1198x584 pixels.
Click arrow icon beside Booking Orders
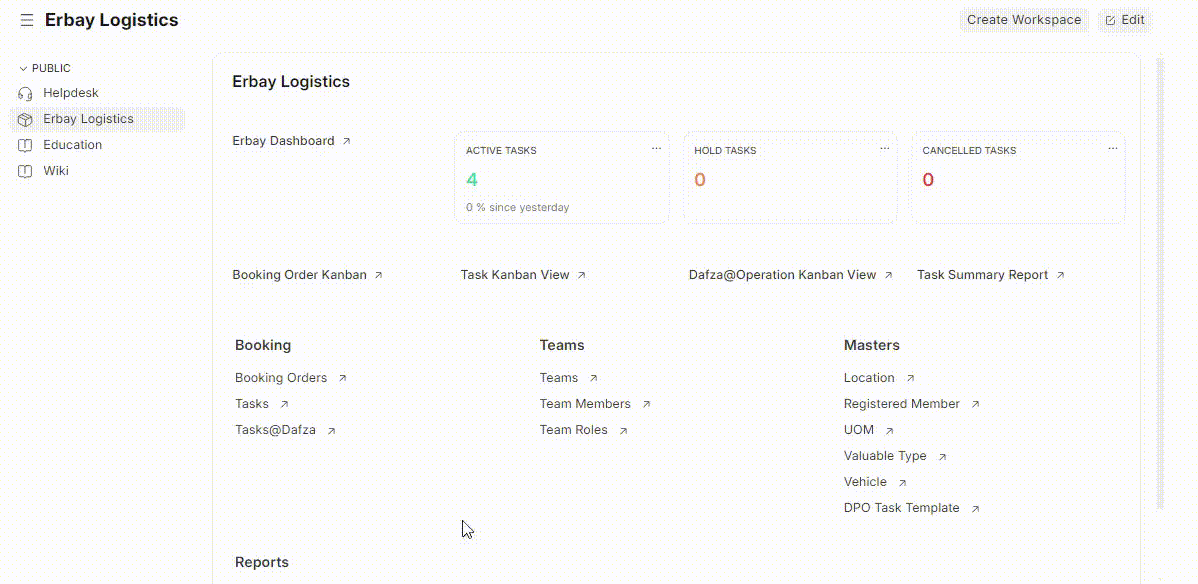point(342,378)
